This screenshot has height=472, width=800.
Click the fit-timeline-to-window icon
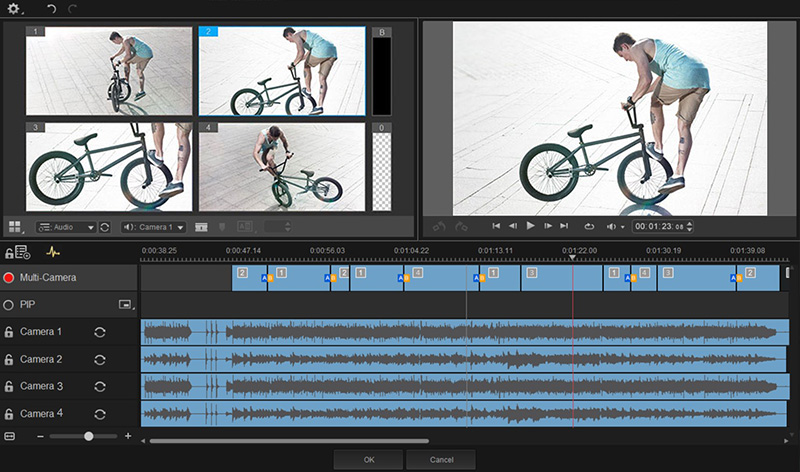coord(10,436)
